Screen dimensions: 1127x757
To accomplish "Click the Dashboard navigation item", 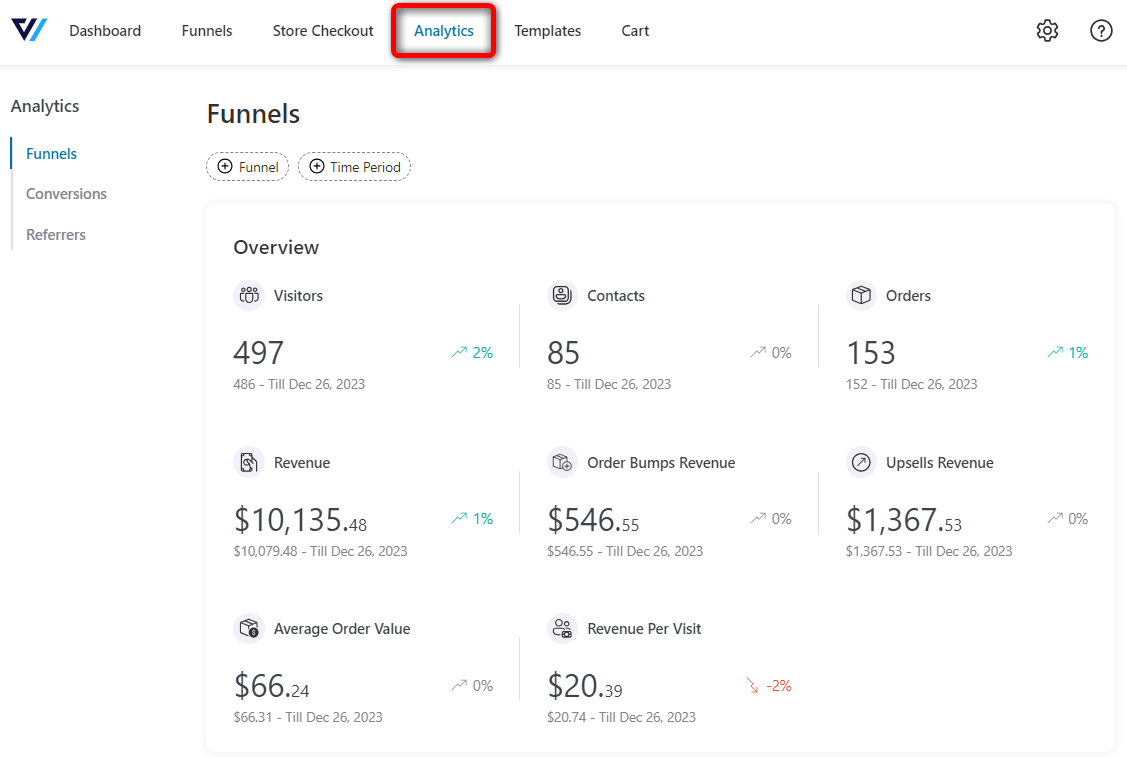I will (104, 30).
